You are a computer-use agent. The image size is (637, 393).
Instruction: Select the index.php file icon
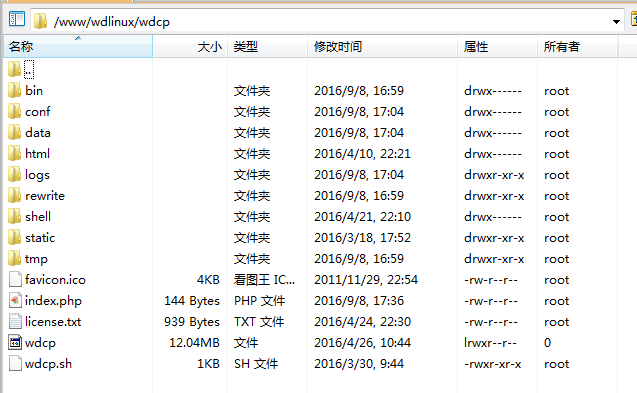tap(15, 300)
